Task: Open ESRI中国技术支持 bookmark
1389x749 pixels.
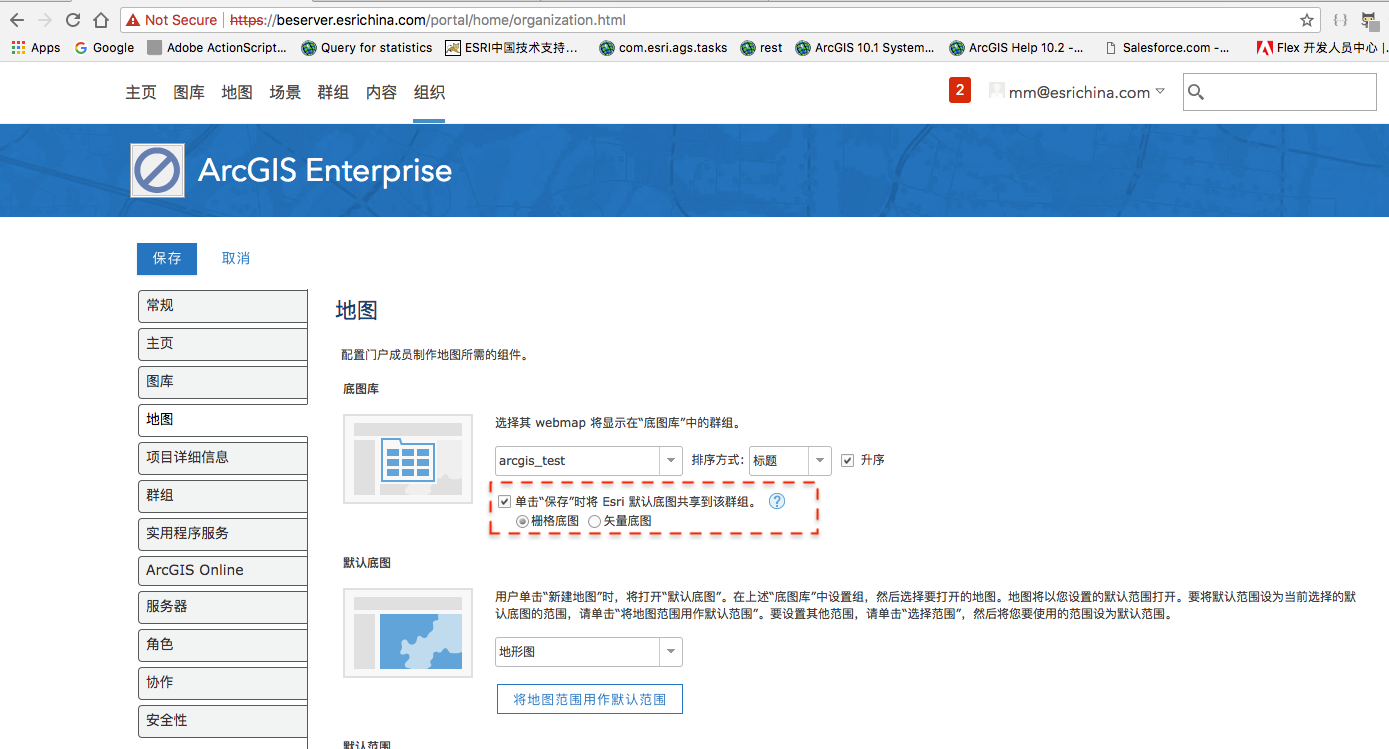Action: [512, 47]
